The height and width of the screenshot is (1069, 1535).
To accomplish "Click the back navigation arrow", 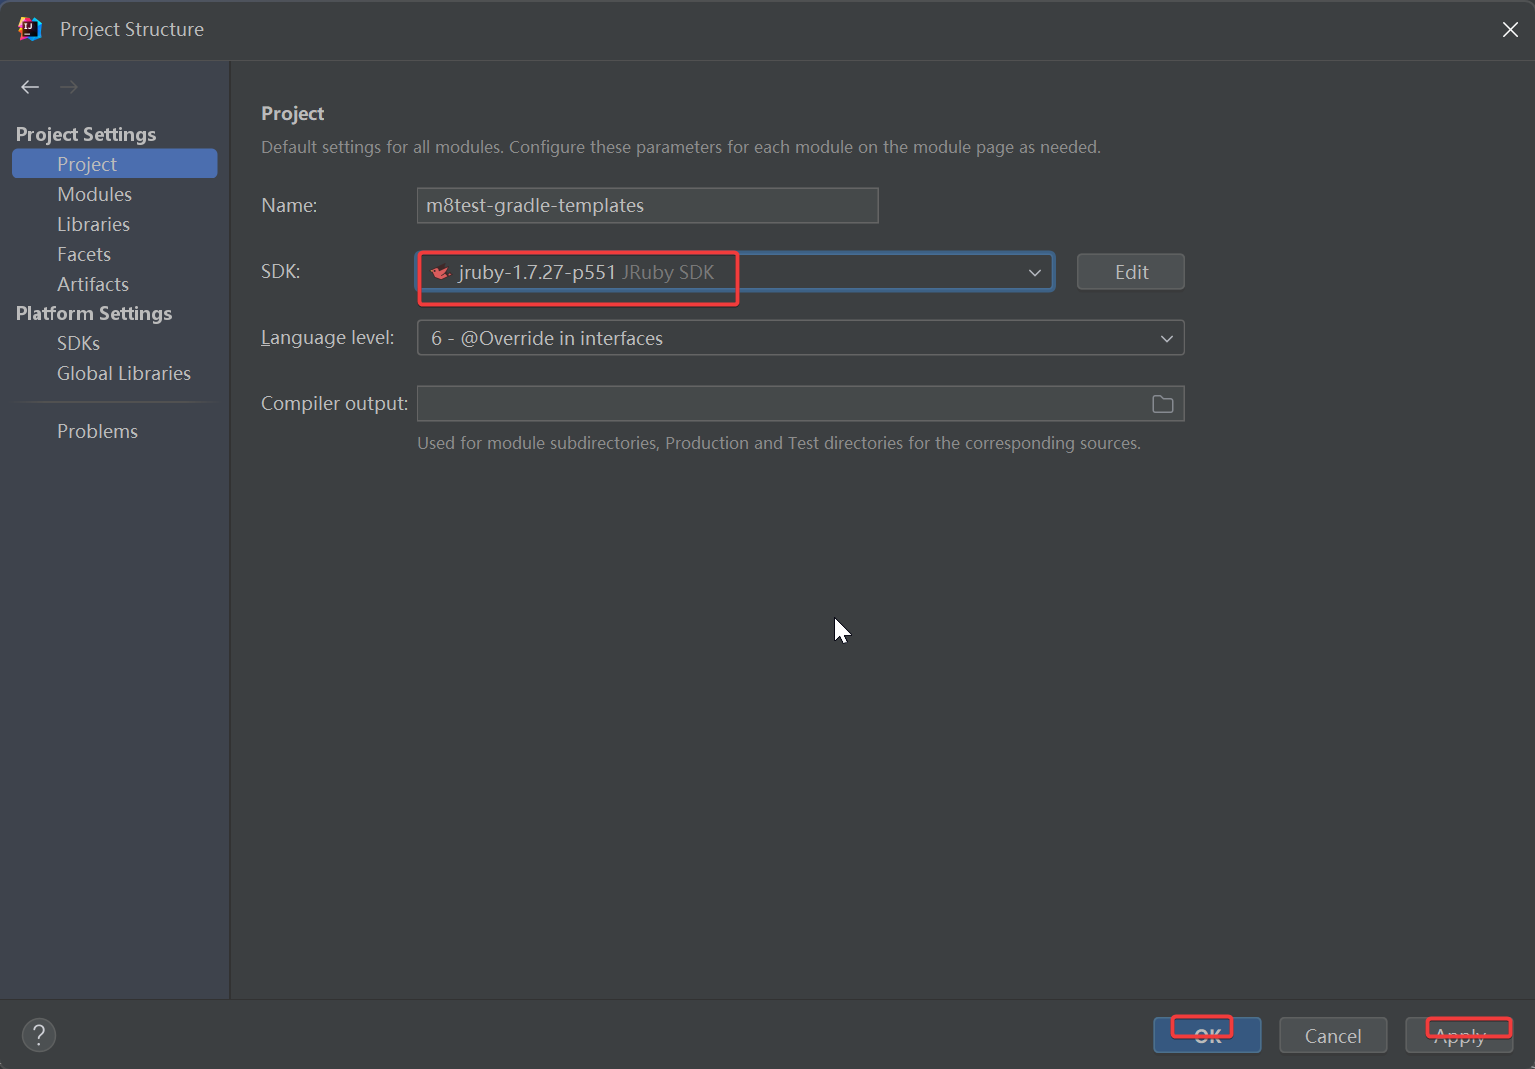I will pos(30,87).
